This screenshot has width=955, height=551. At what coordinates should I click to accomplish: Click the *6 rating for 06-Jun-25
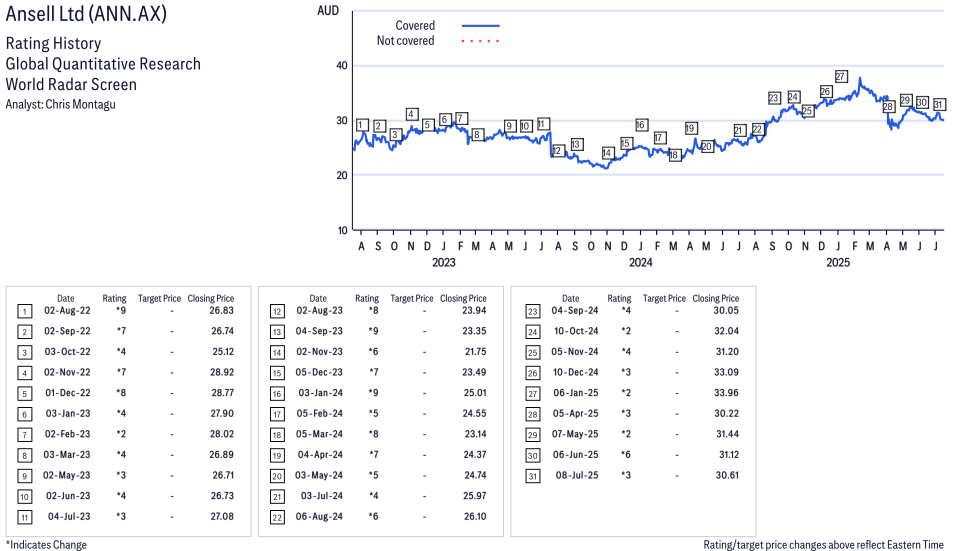coord(626,455)
